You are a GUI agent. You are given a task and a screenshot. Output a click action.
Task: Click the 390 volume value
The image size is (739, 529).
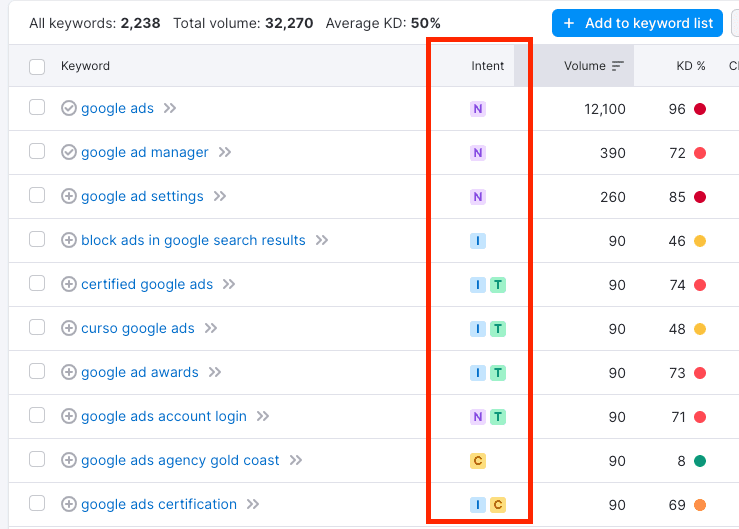(x=613, y=153)
